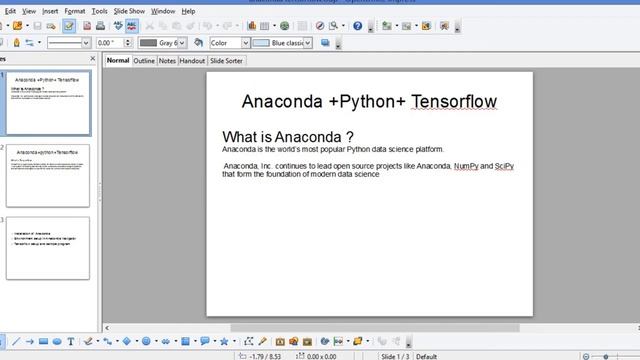Click the Document as E-mail icon
The width and height of the screenshot is (640, 360).
pyautogui.click(x=51, y=26)
